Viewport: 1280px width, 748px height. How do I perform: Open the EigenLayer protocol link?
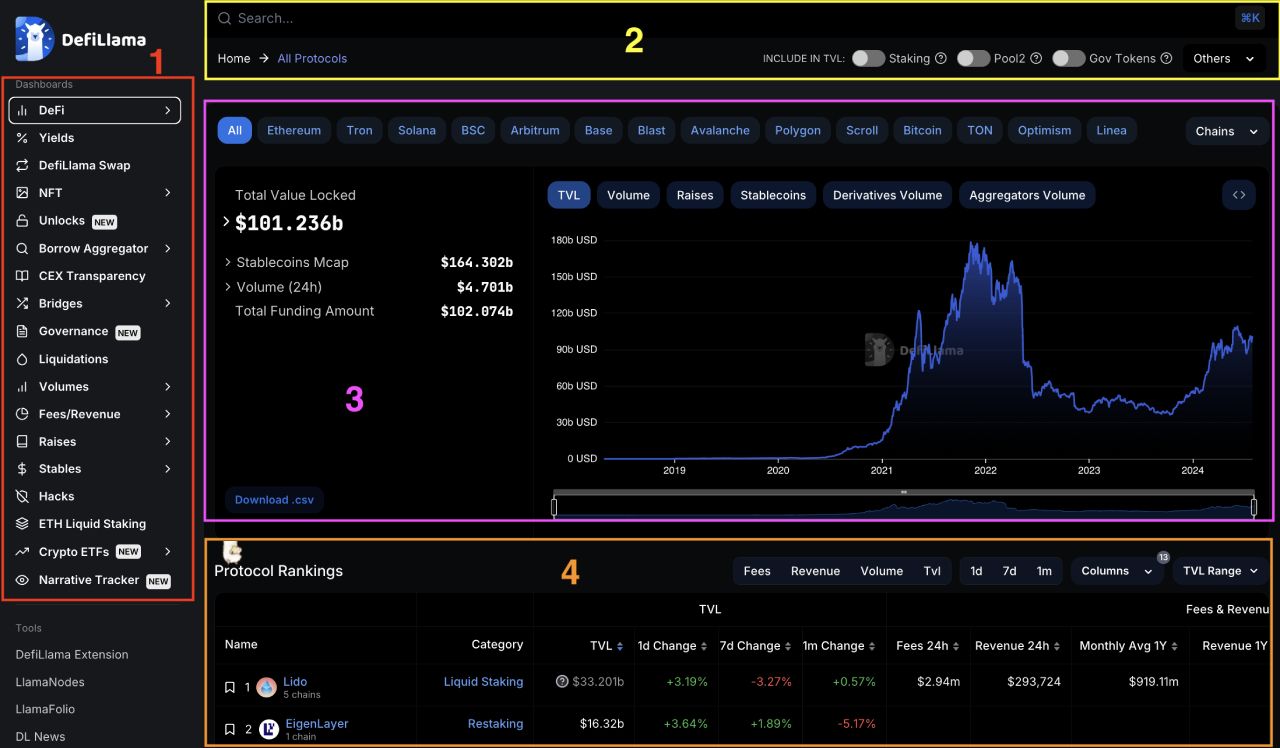pyautogui.click(x=316, y=723)
